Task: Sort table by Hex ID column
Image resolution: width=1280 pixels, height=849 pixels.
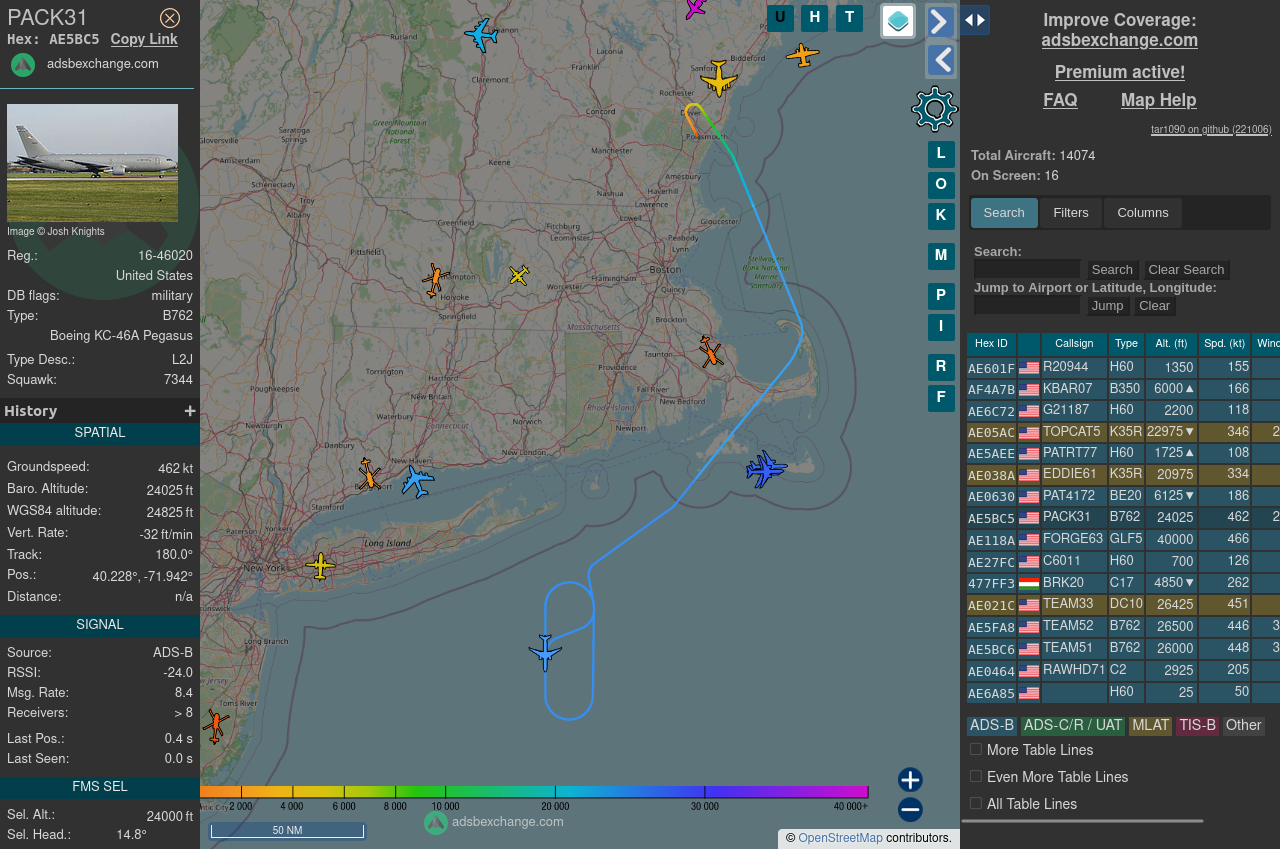Action: pyautogui.click(x=991, y=344)
